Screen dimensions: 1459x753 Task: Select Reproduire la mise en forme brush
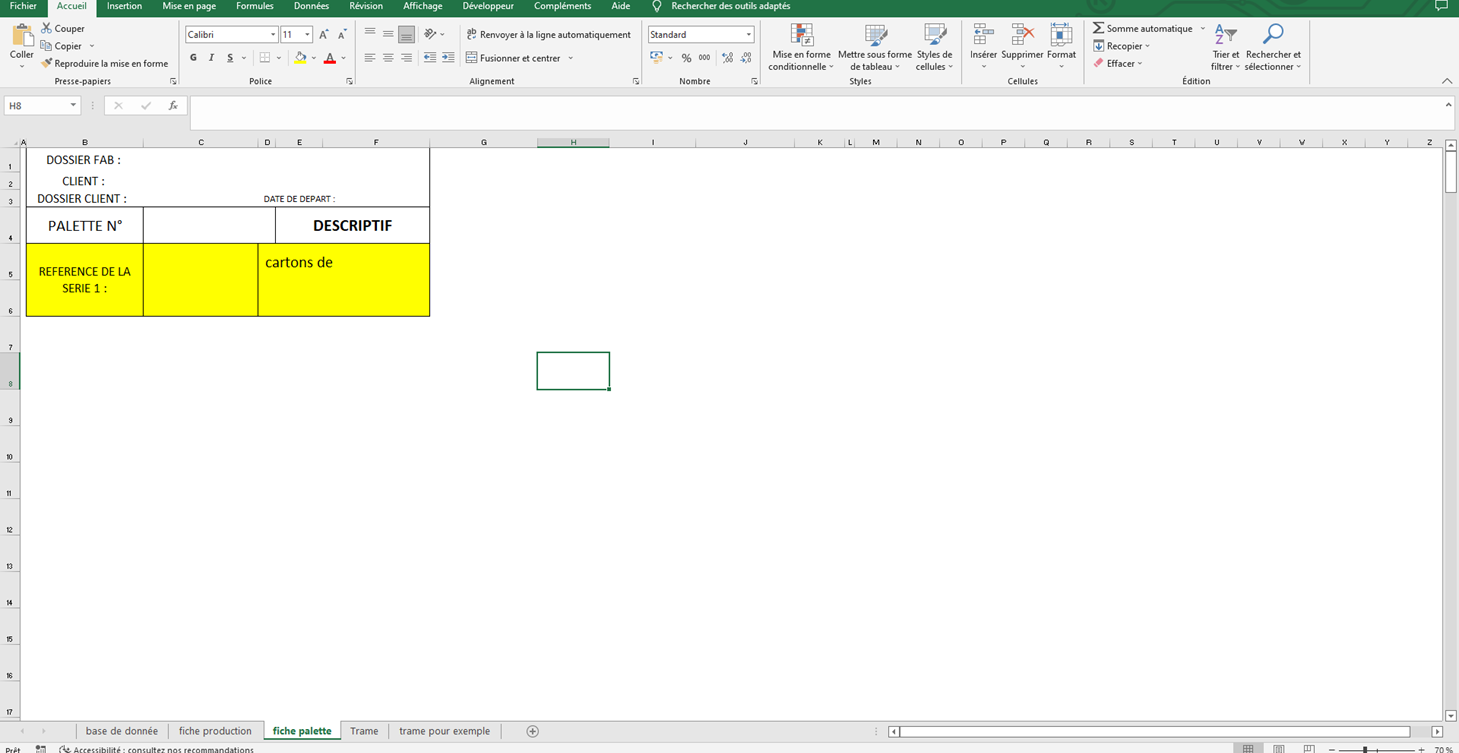pos(47,63)
